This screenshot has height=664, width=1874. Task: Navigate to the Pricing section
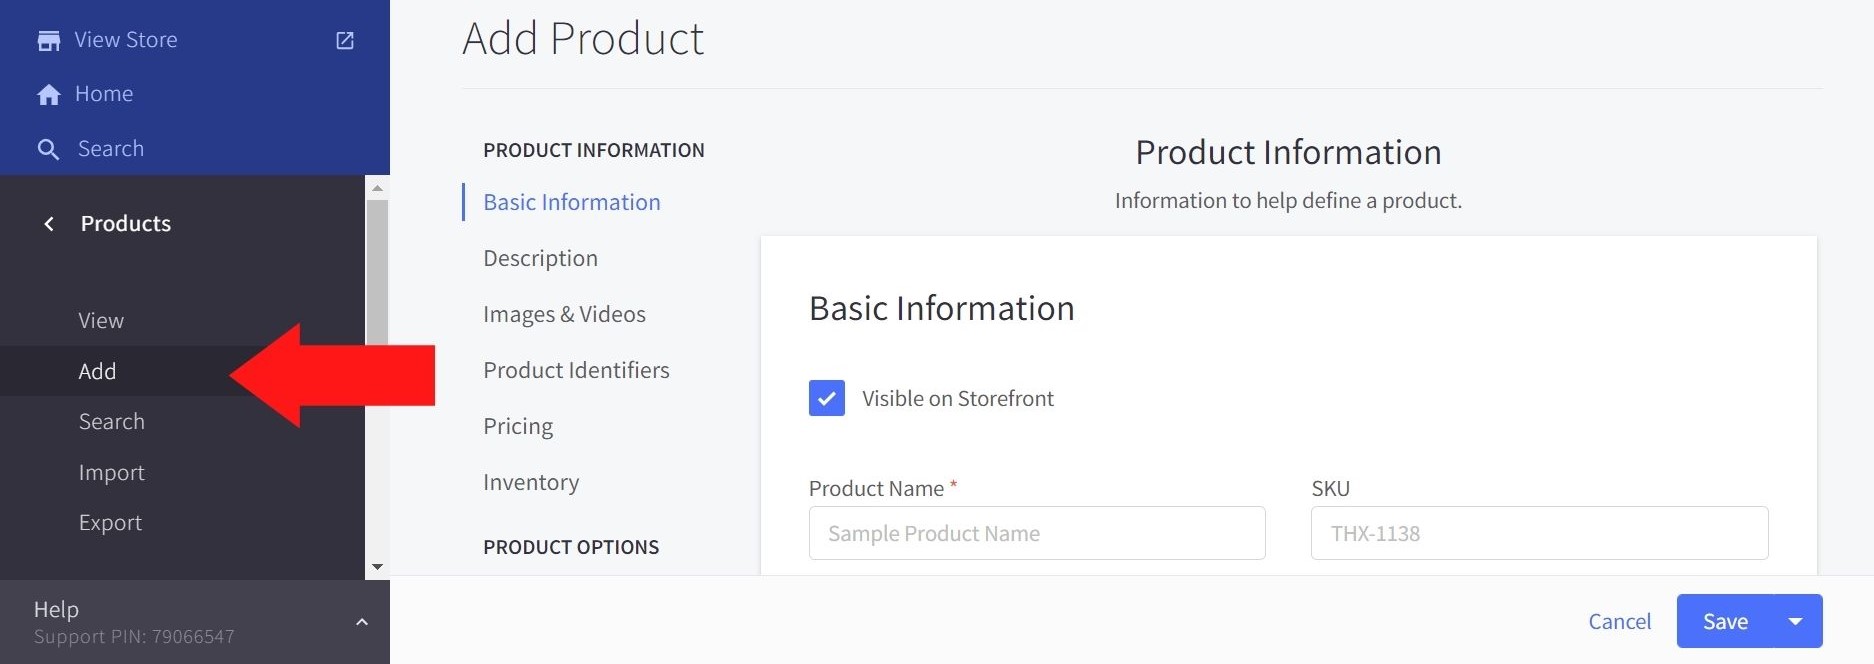(x=518, y=426)
